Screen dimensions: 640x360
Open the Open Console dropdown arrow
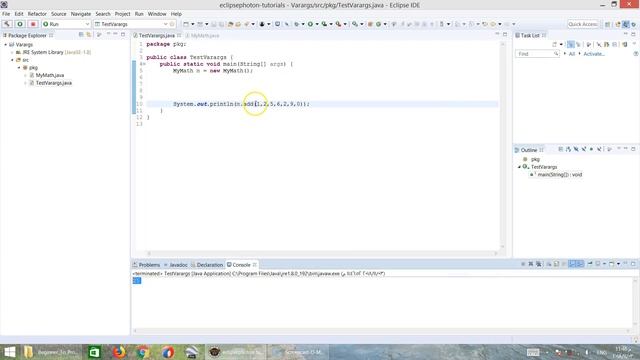coord(618,264)
